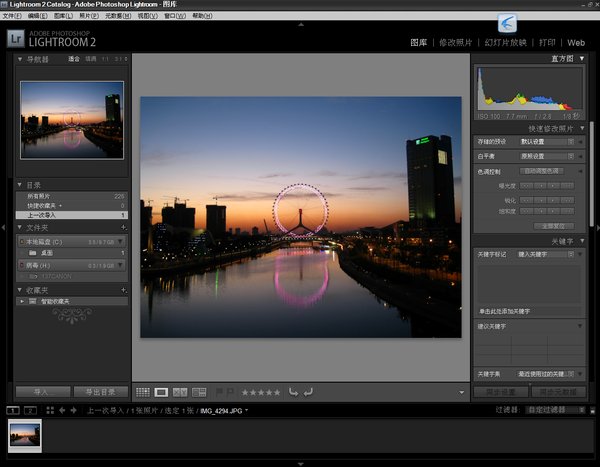Open compare view (XY) icon
Screen dimensions: 600x467
coord(181,392)
